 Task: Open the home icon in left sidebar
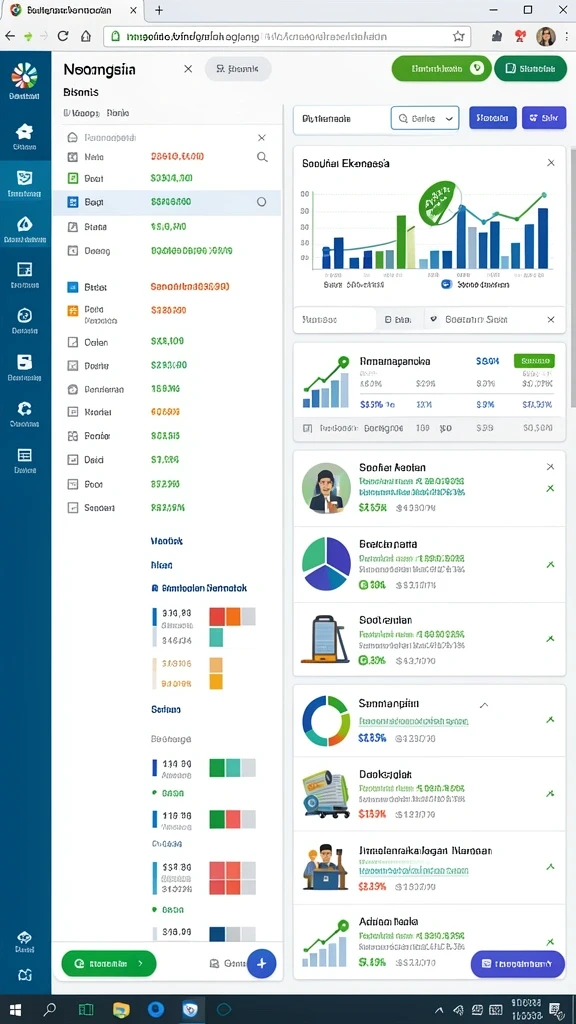pyautogui.click(x=24, y=131)
